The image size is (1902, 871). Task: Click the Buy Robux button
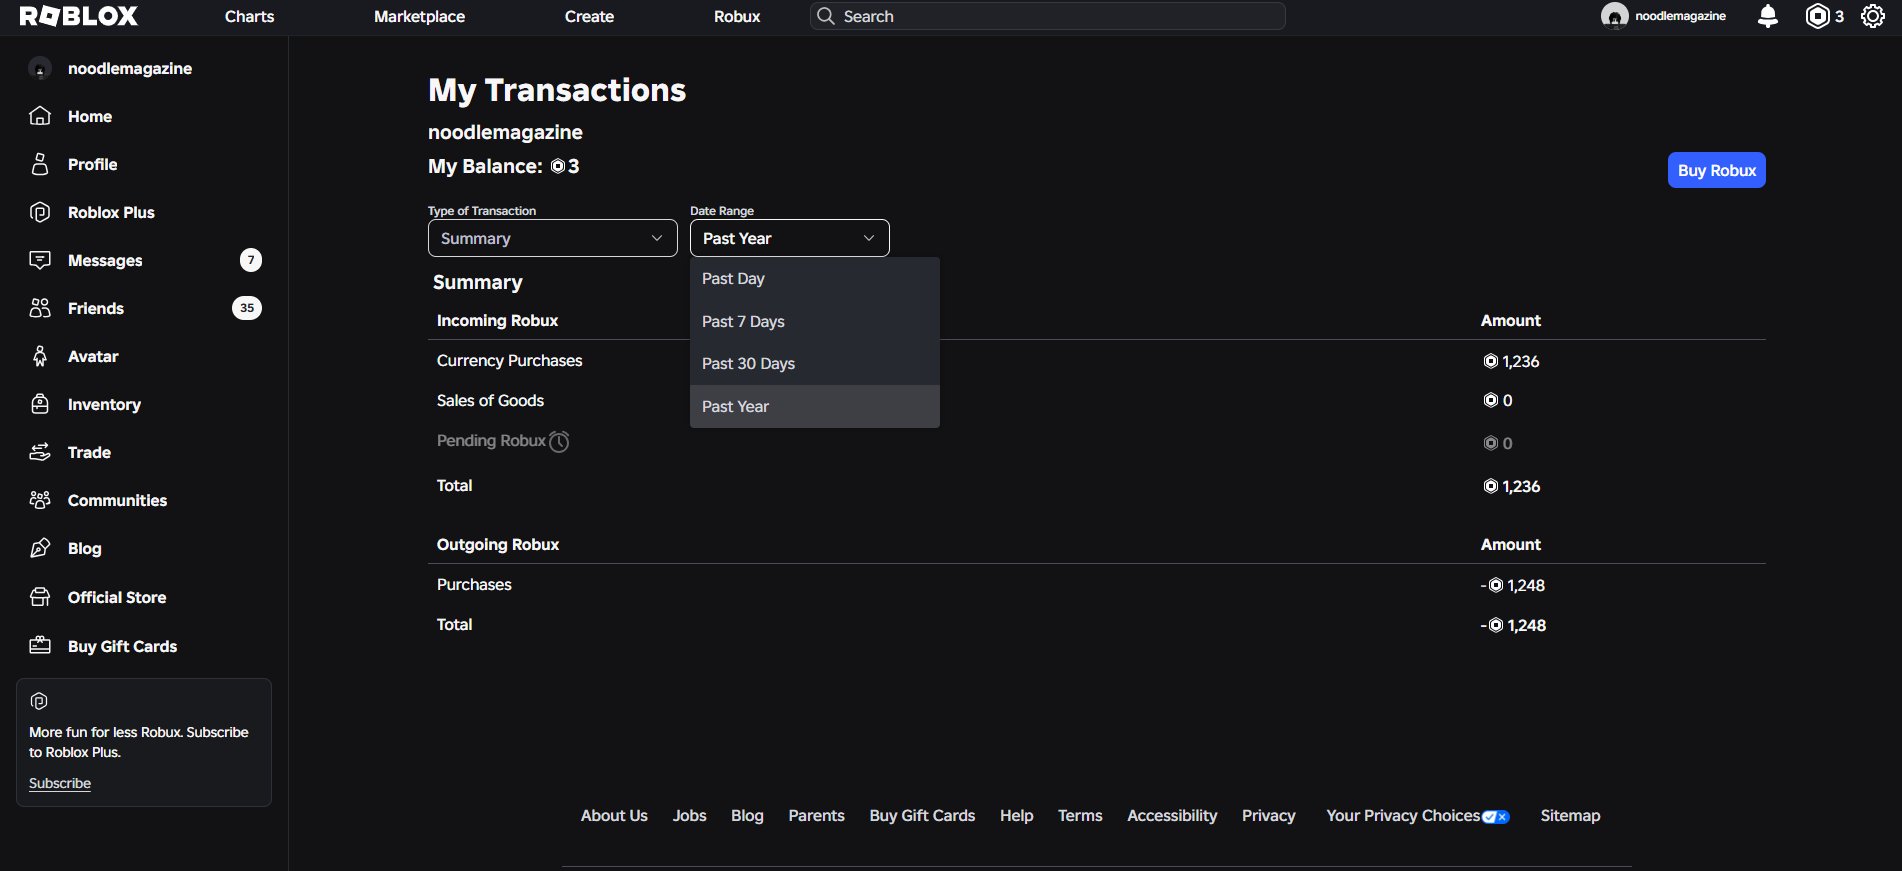point(1717,170)
